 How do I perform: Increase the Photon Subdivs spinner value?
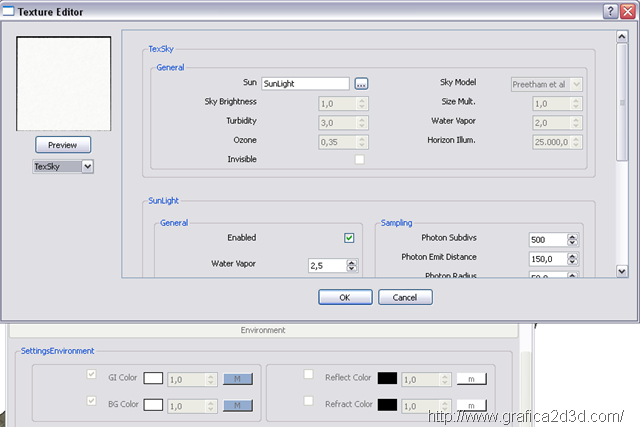pyautogui.click(x=572, y=237)
